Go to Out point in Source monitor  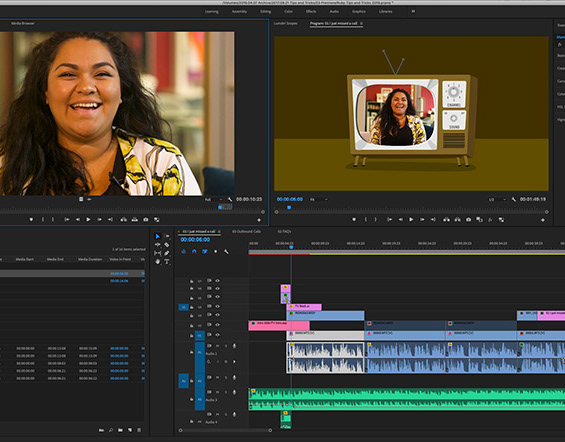110,219
